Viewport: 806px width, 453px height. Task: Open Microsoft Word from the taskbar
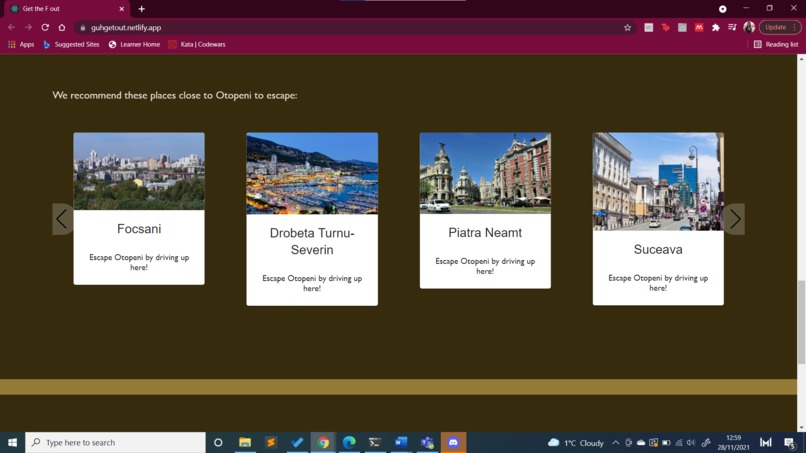401,442
